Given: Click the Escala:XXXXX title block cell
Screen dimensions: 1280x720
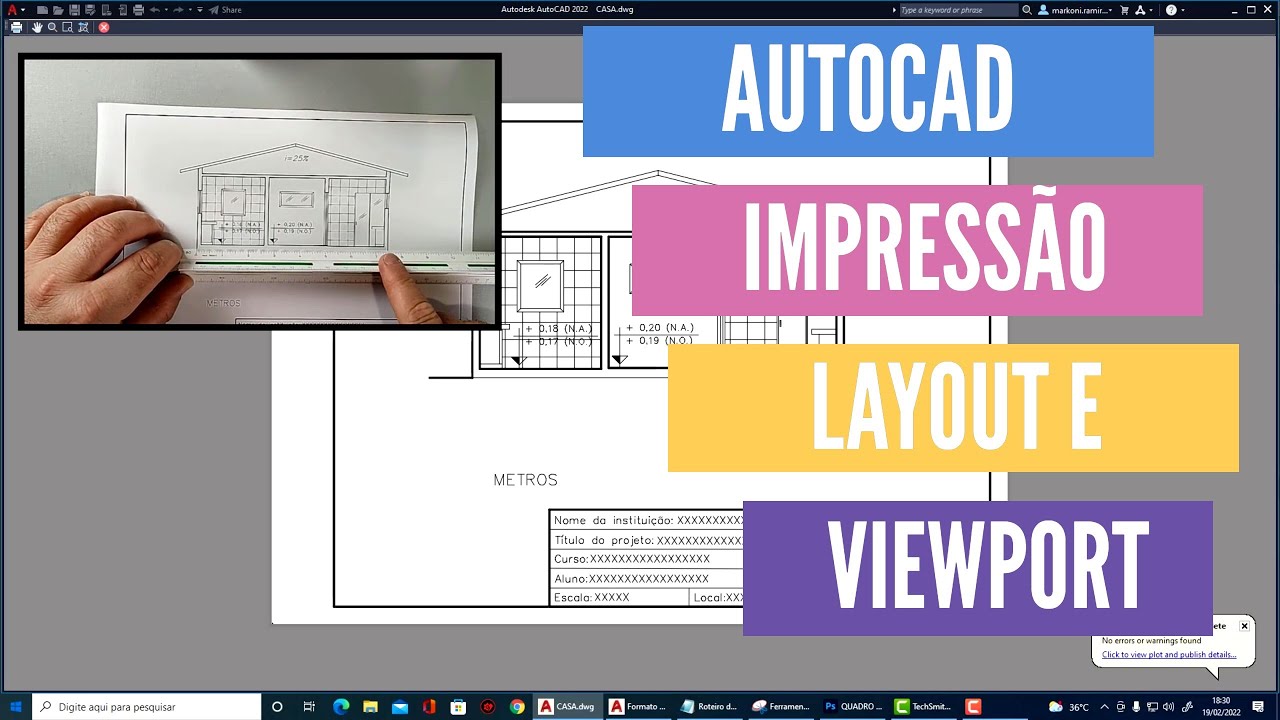Looking at the screenshot, I should pyautogui.click(x=620, y=597).
